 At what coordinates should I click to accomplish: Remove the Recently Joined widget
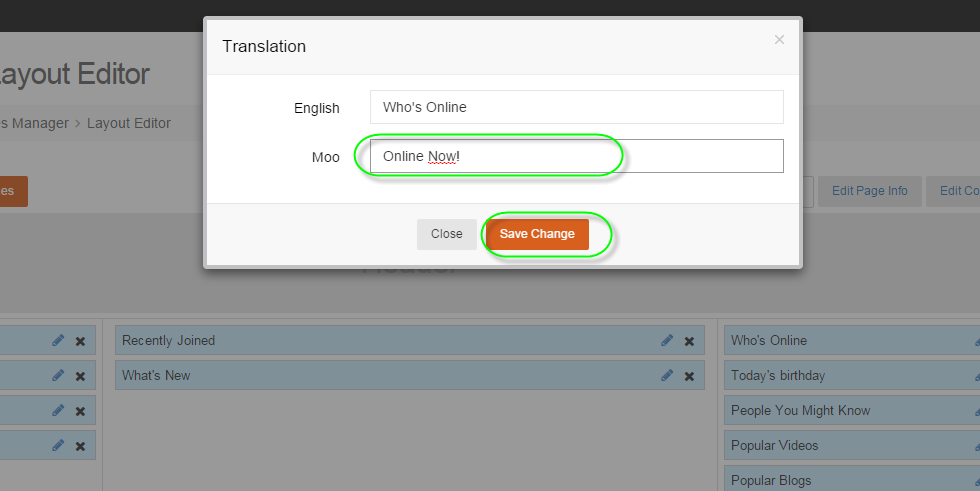click(x=689, y=341)
